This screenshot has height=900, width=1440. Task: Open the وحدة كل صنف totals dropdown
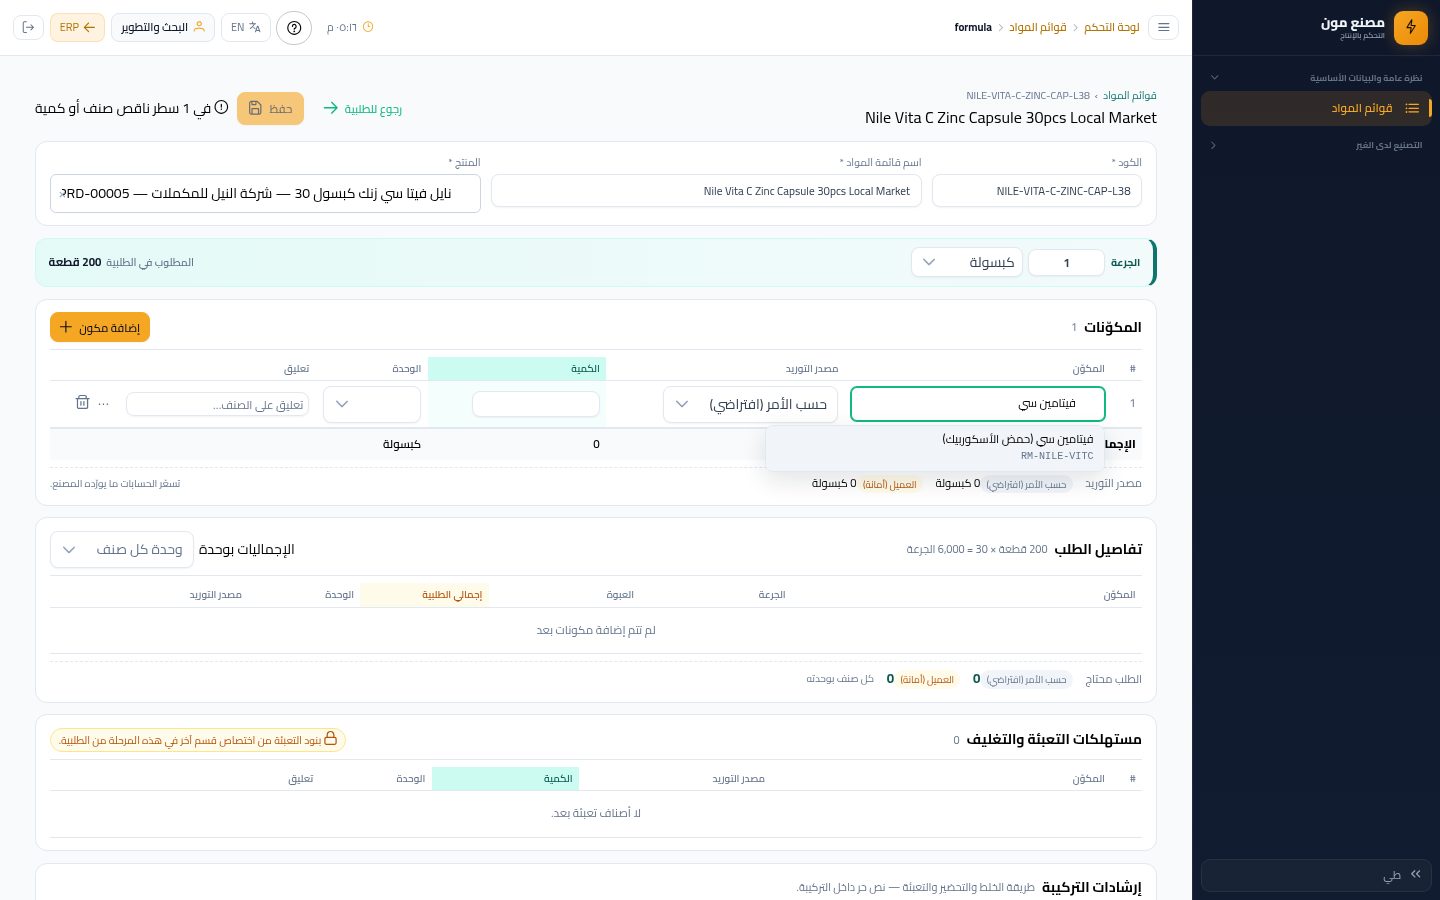(x=122, y=549)
